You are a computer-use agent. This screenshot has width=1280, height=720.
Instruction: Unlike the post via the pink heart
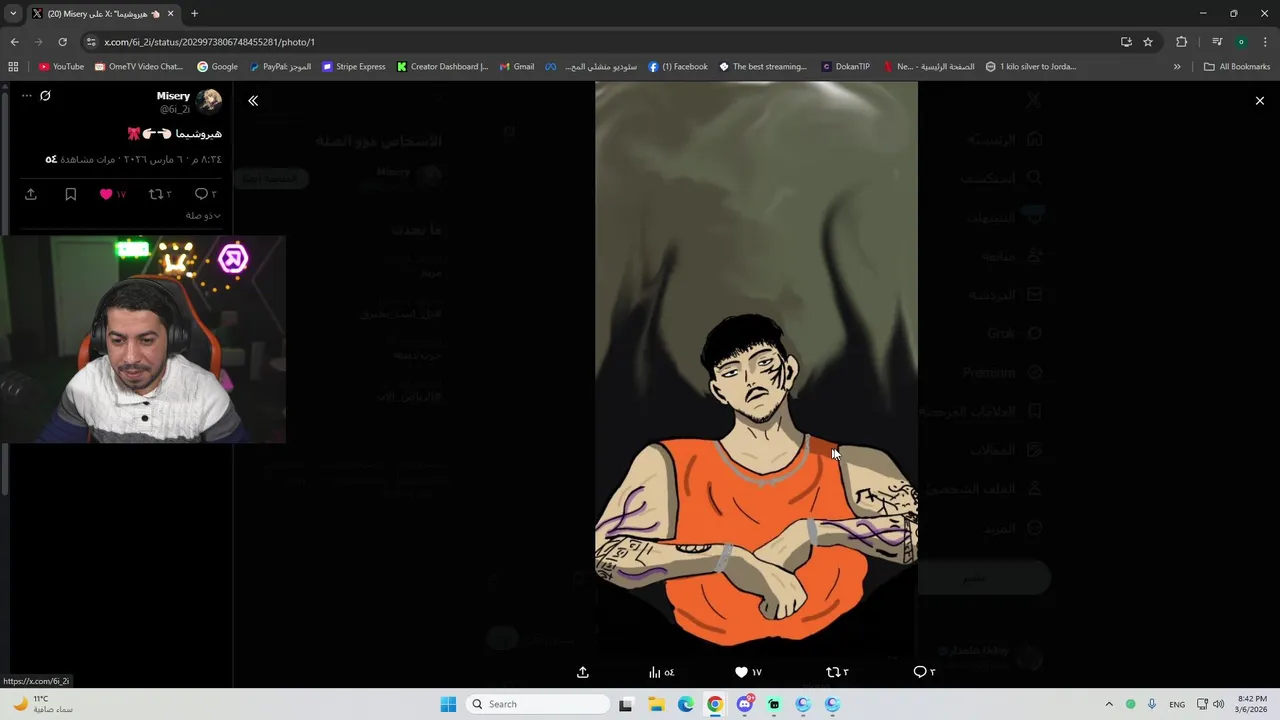[x=112, y=194]
